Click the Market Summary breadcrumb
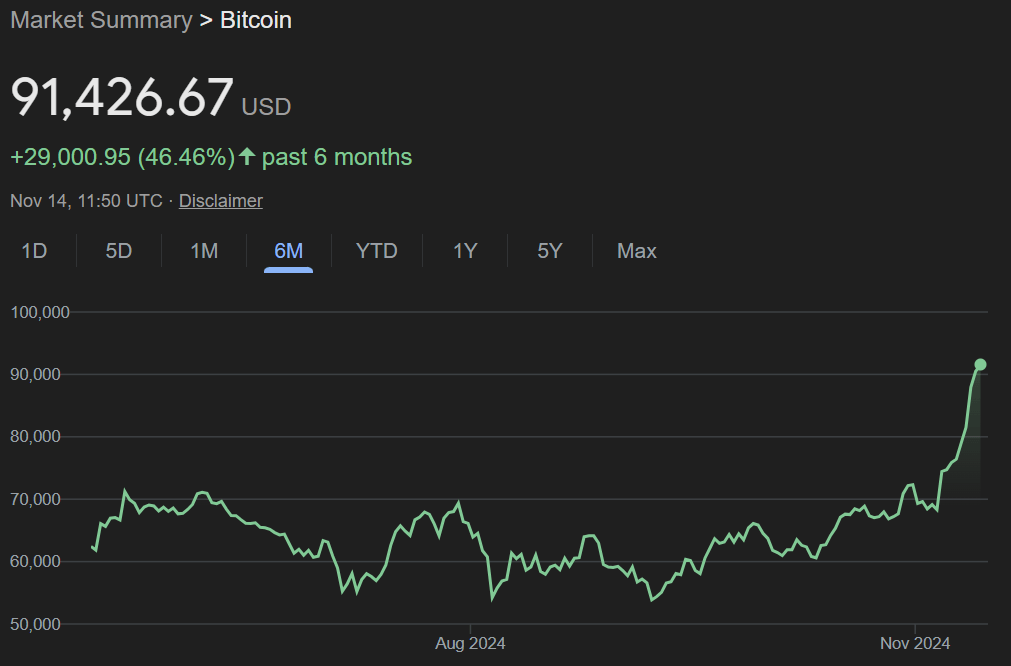The height and width of the screenshot is (666, 1011). point(100,20)
